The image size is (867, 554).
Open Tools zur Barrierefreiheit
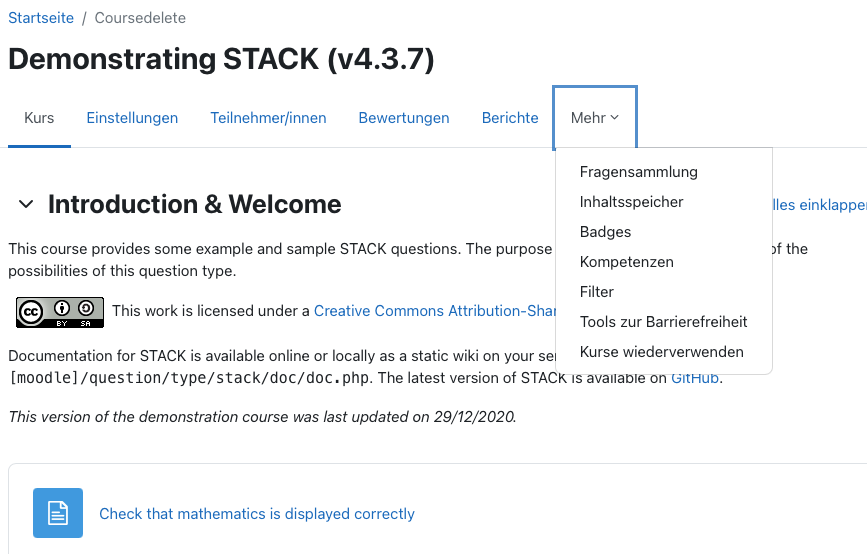(x=663, y=322)
